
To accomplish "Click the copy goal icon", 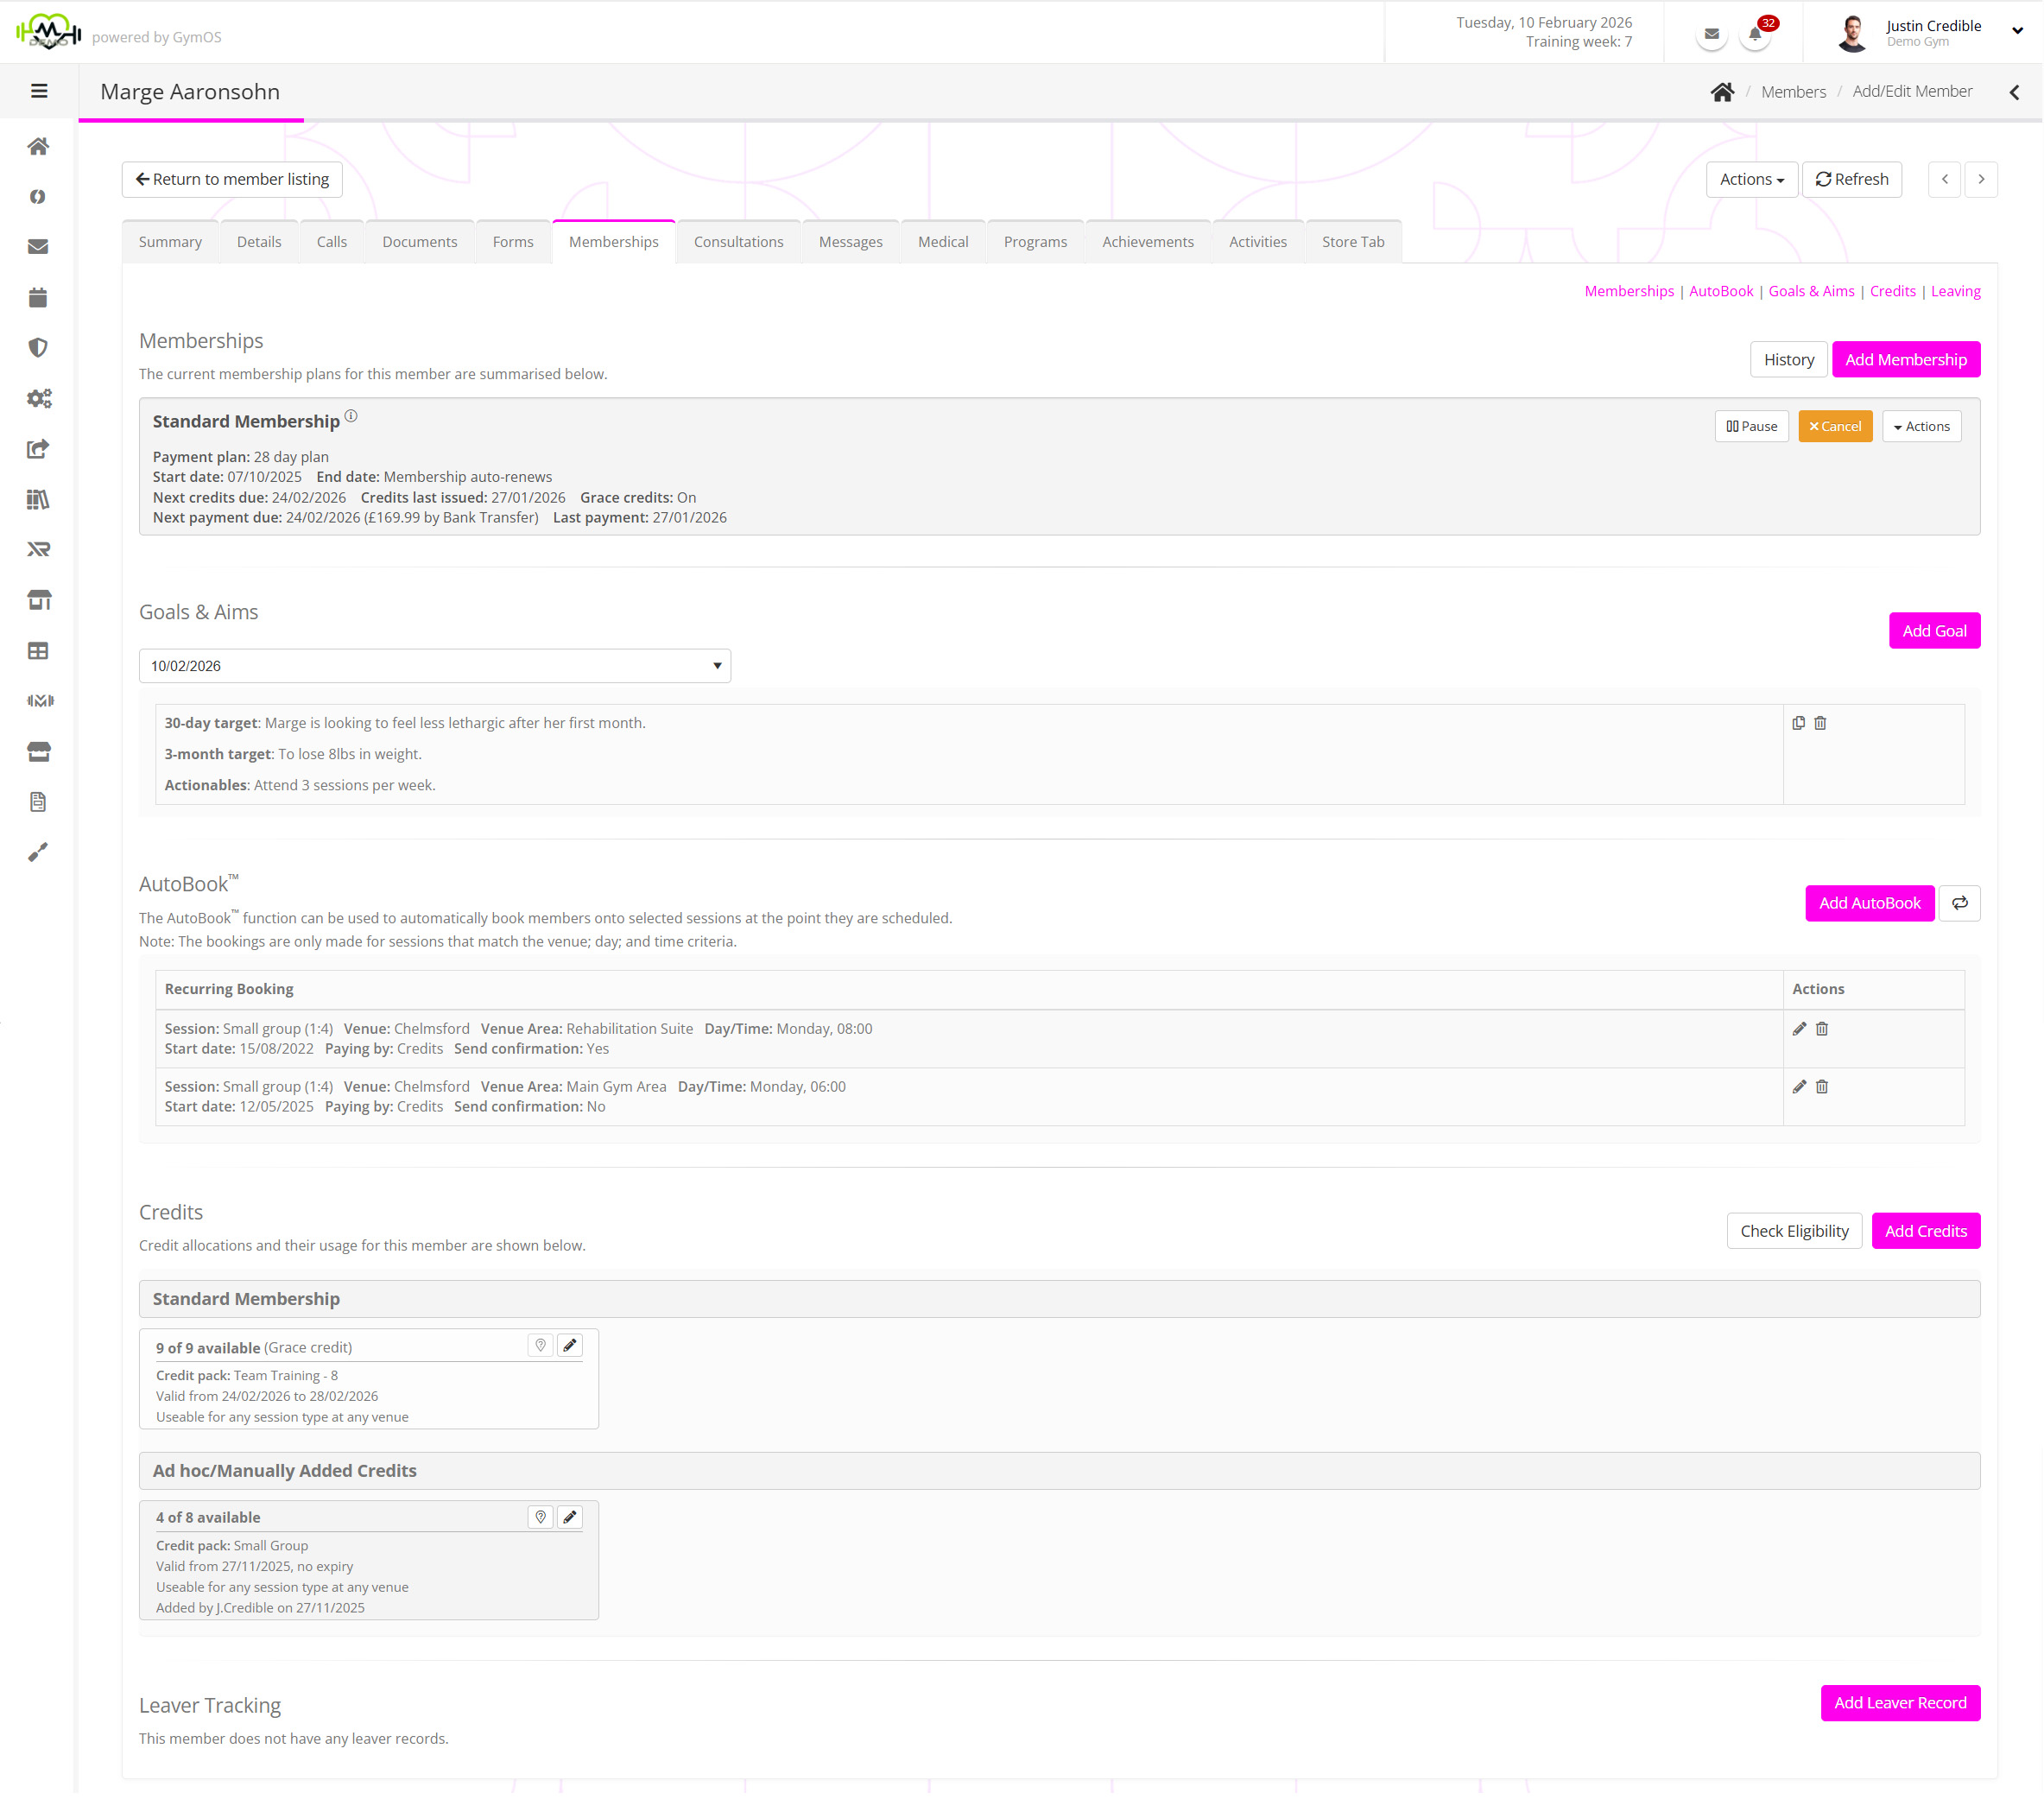I will (1798, 723).
